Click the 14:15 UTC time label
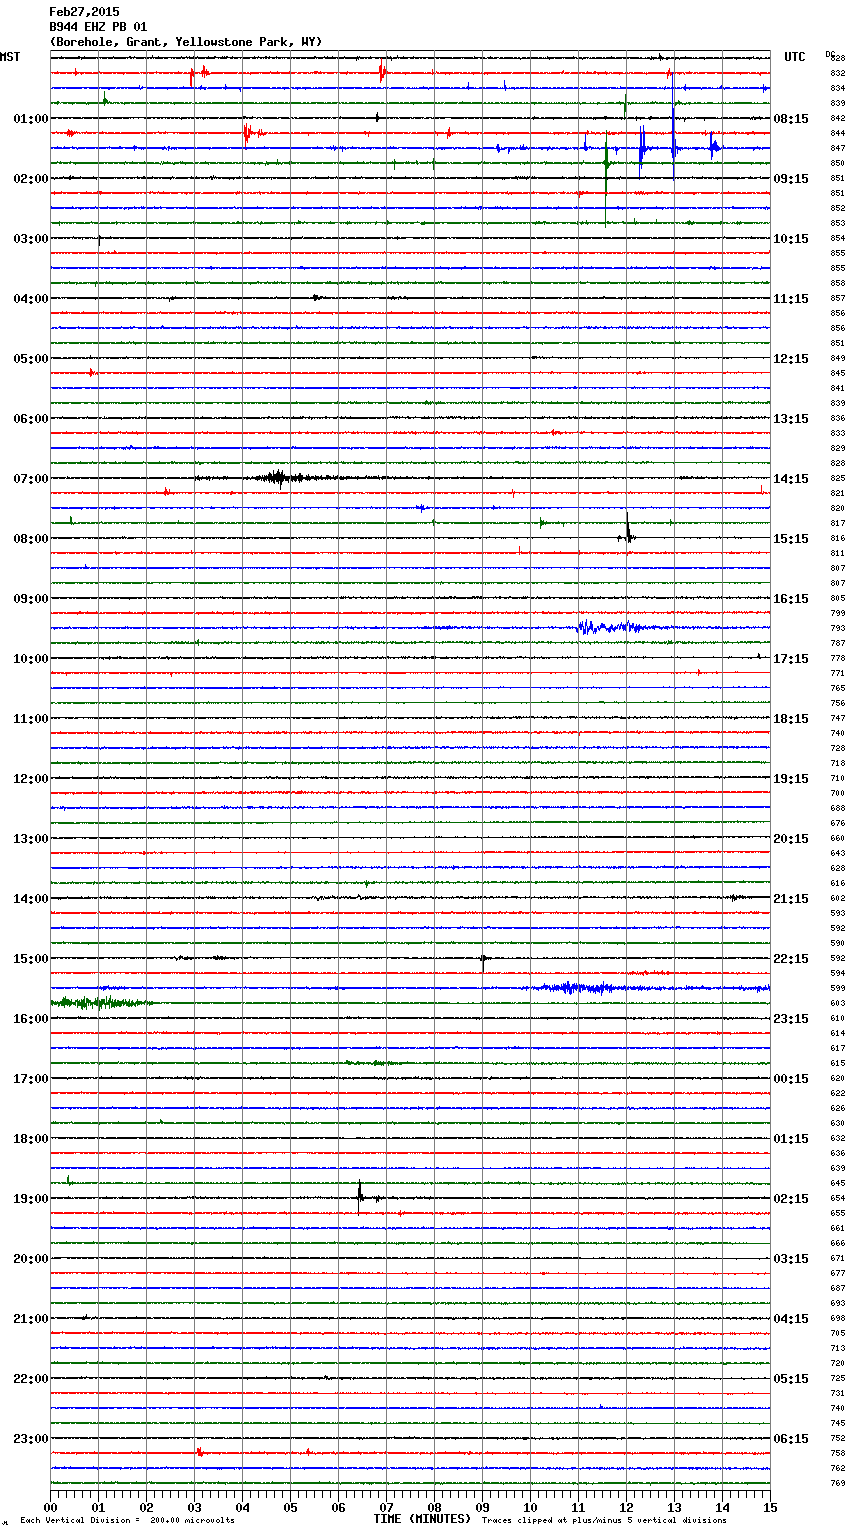Screen dimensions: 850x1534 (x=791, y=479)
